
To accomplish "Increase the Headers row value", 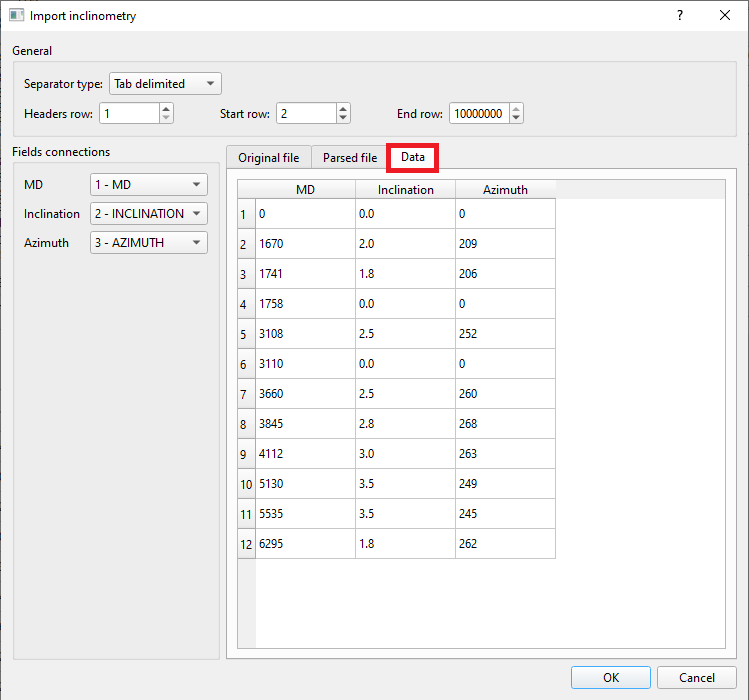I will click(166, 109).
